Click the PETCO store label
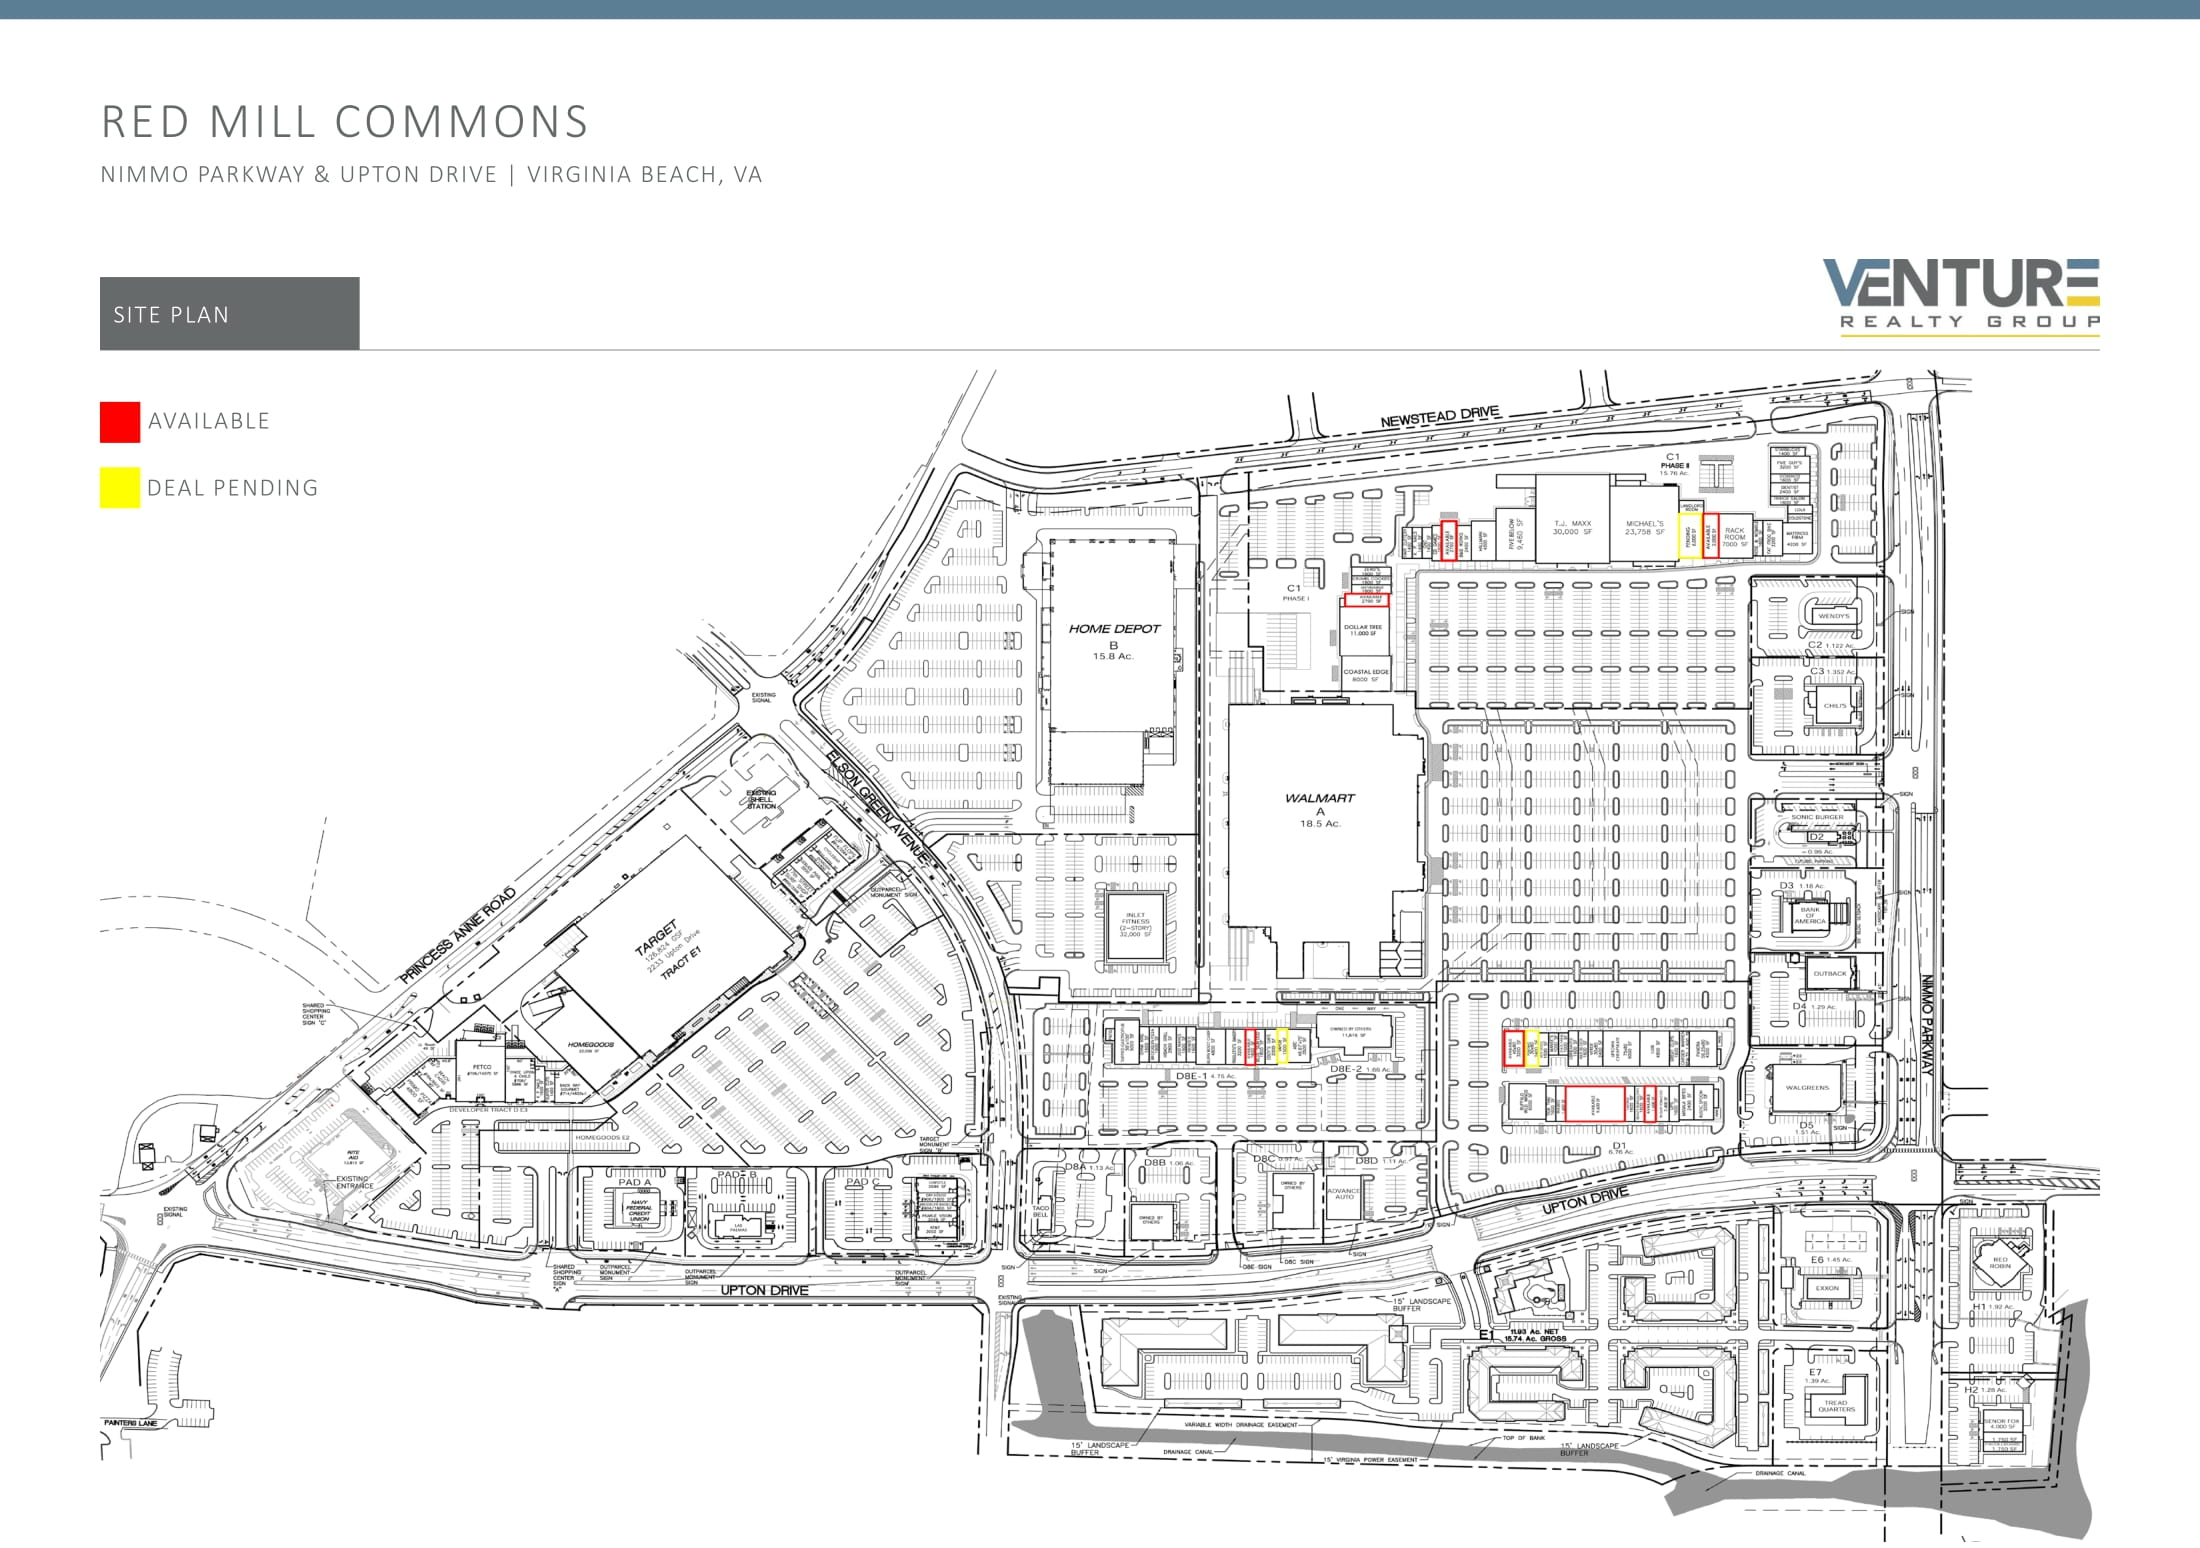 (x=481, y=1067)
